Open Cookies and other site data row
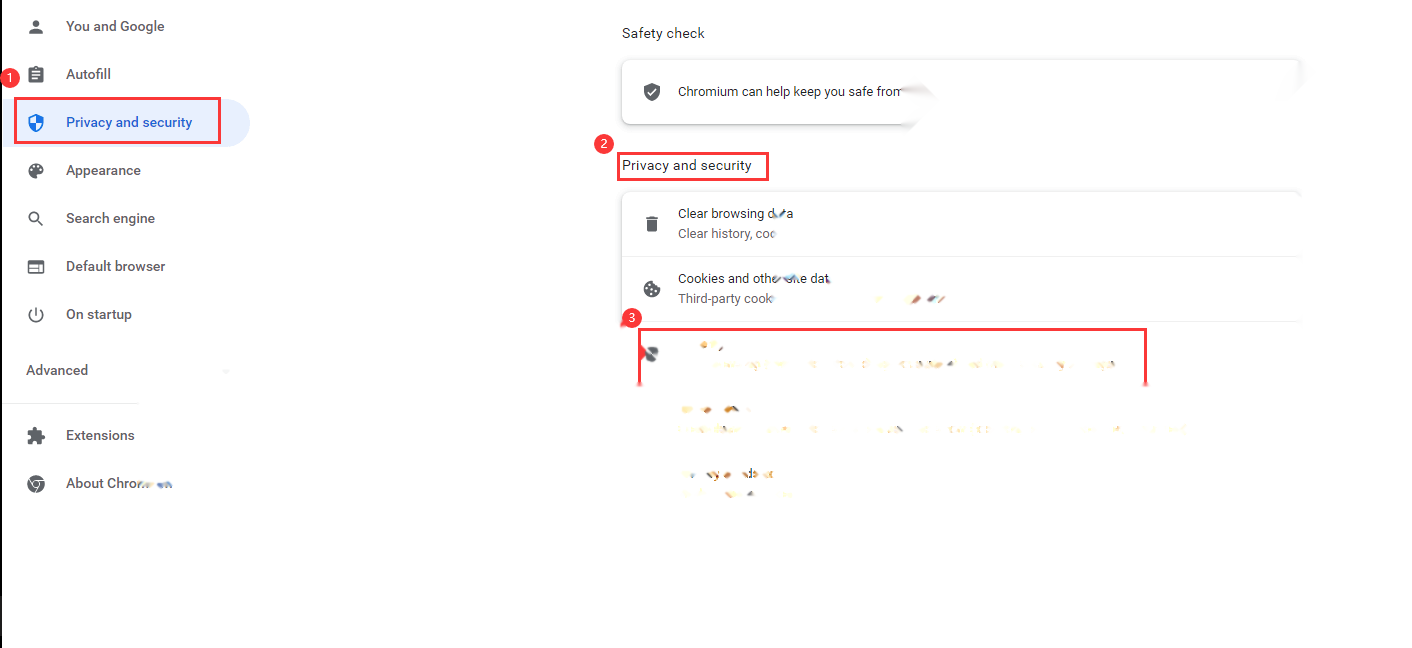Viewport: 1412px width, 648px height. (960, 289)
